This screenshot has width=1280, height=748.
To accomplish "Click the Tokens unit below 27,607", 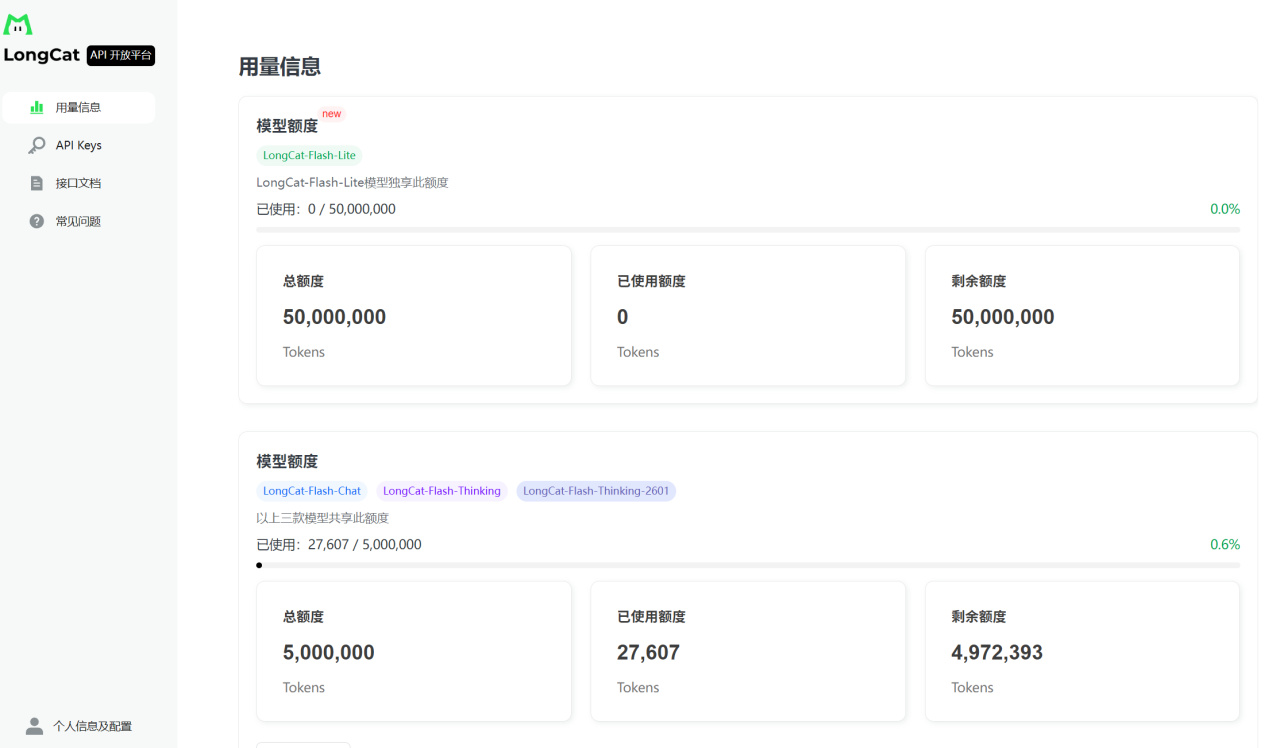I will tap(638, 688).
